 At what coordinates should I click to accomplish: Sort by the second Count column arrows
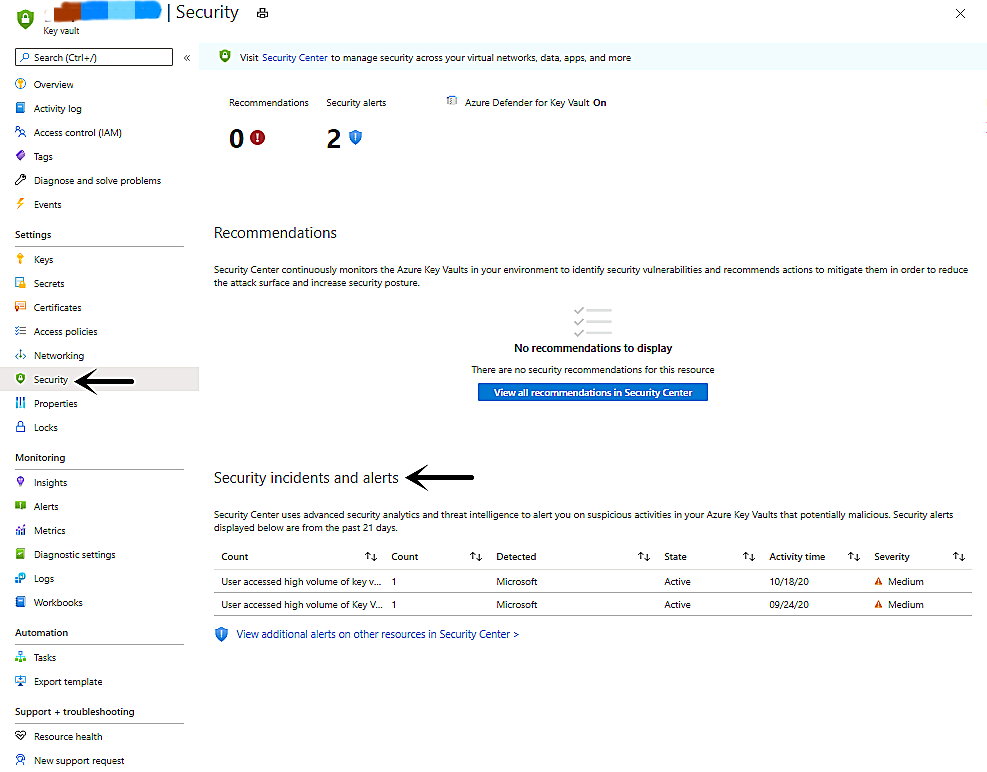476,557
